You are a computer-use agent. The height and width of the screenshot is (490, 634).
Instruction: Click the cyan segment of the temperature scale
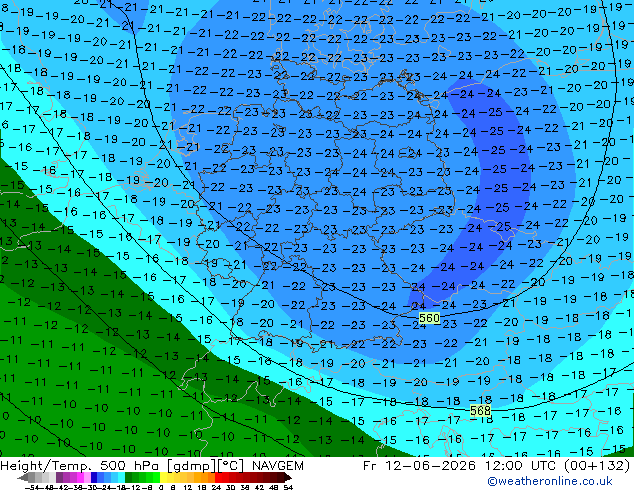click(x=121, y=477)
